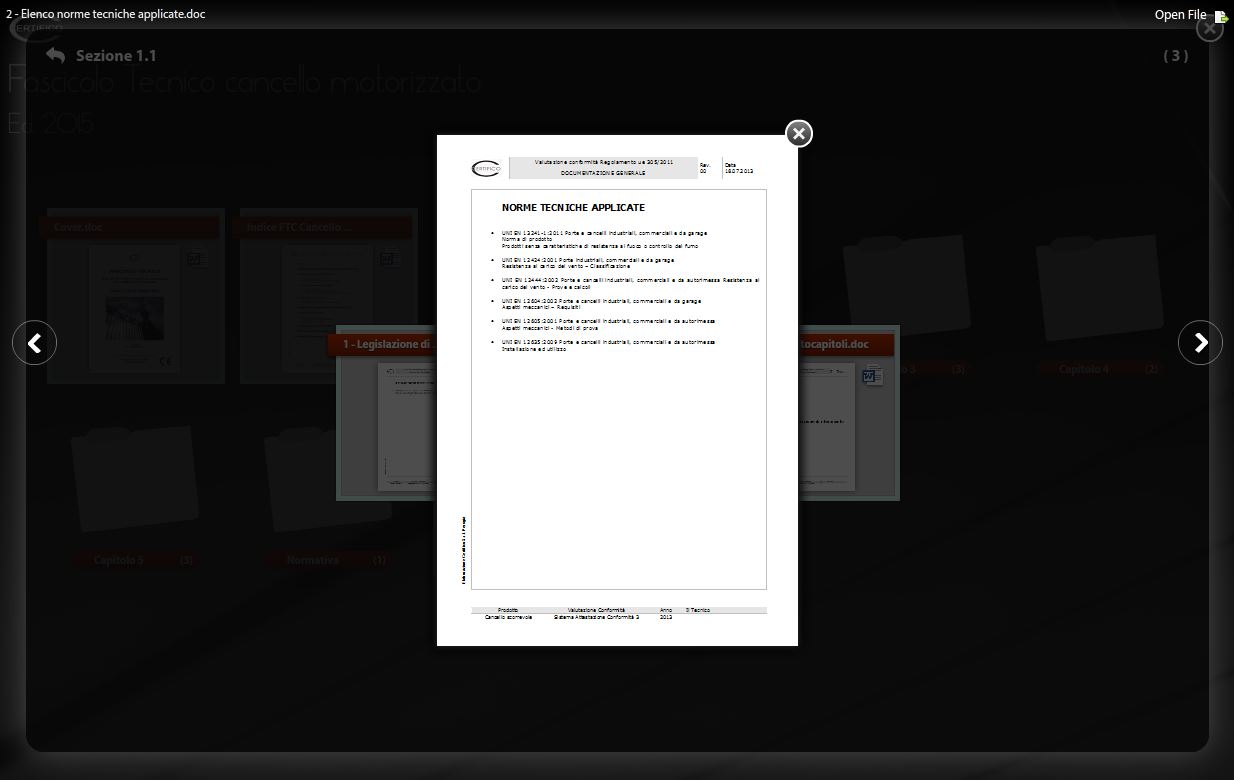Click the '1 - Legislazione di' file title

tap(386, 344)
